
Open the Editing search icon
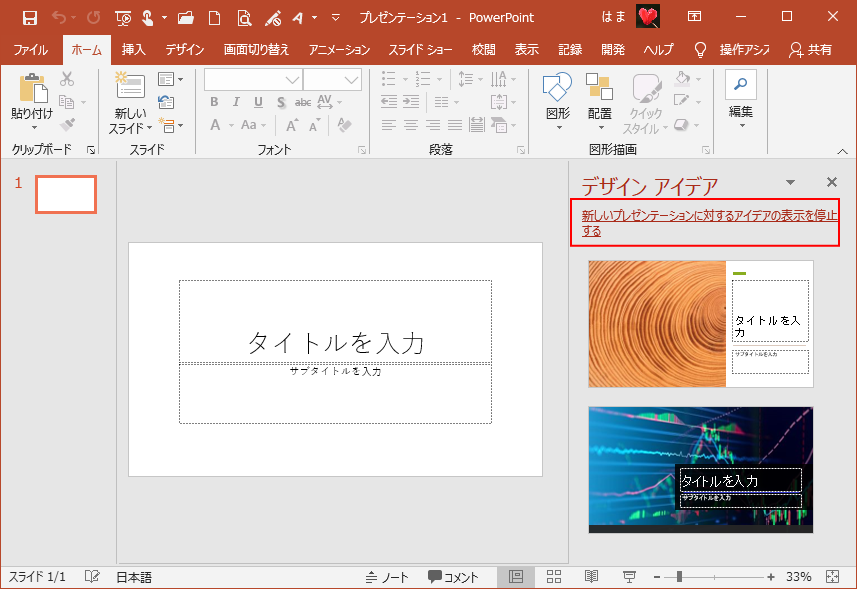pyautogui.click(x=741, y=85)
